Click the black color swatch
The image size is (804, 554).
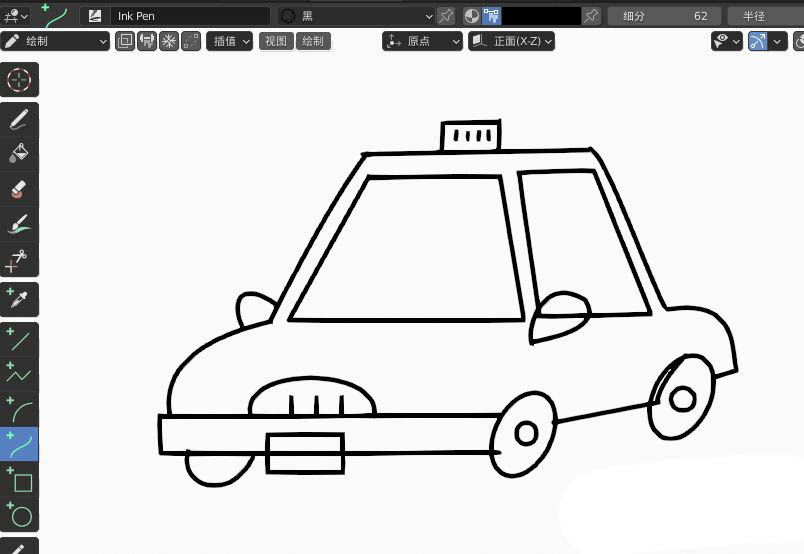click(x=541, y=16)
